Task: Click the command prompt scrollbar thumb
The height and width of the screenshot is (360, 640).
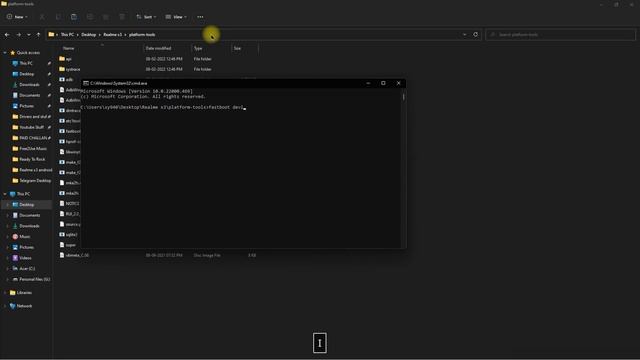Action: click(404, 97)
